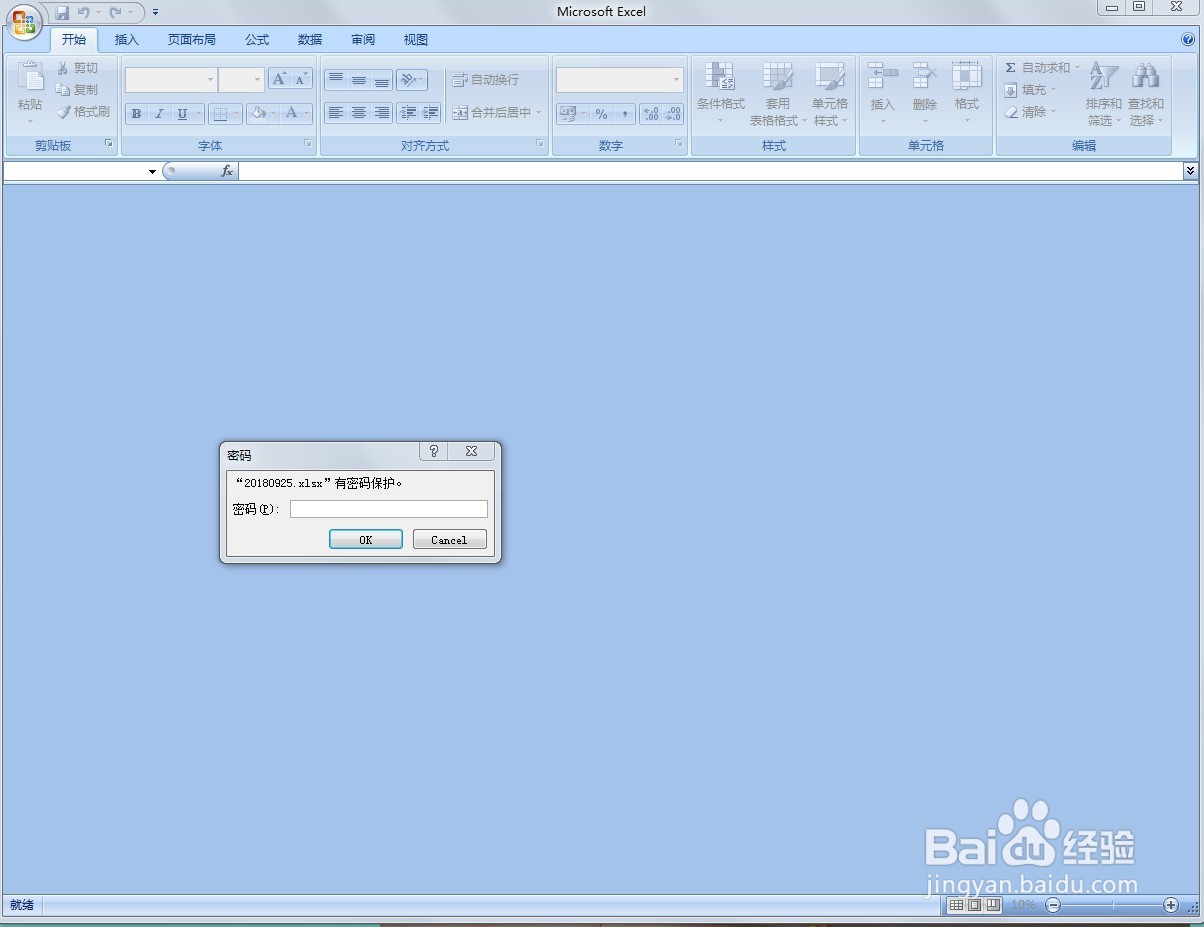Click the comma style icon

624,114
